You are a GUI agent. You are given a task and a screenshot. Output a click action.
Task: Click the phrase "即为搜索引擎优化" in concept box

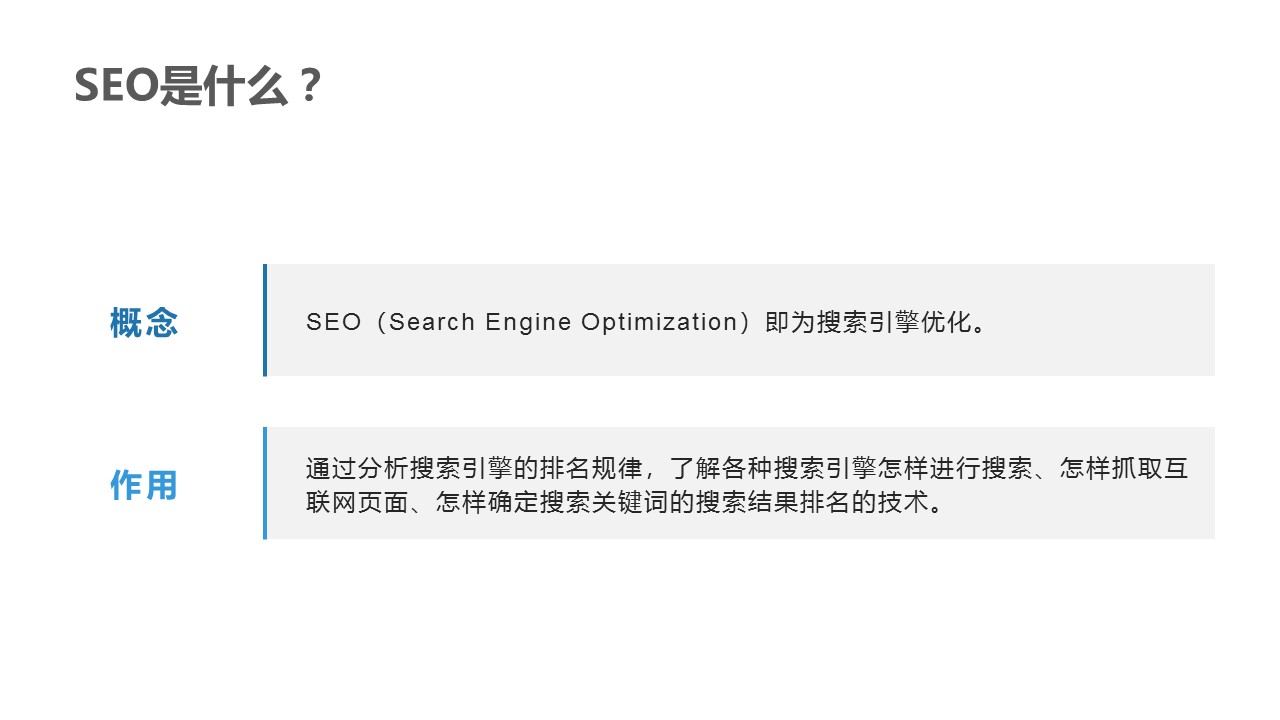(868, 323)
